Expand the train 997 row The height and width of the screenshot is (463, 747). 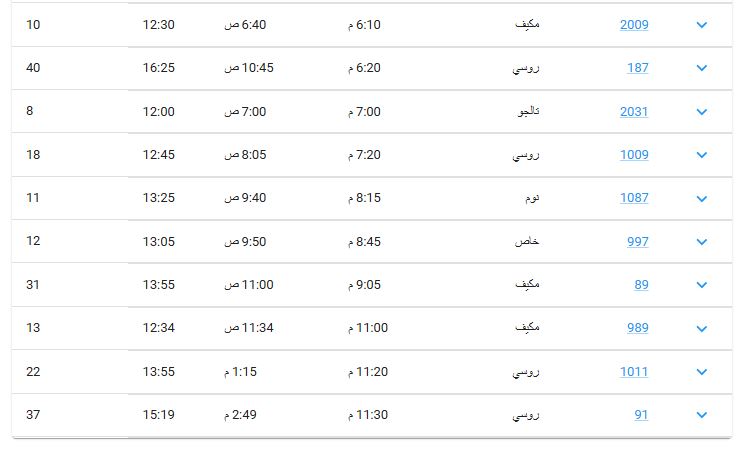[x=701, y=242]
